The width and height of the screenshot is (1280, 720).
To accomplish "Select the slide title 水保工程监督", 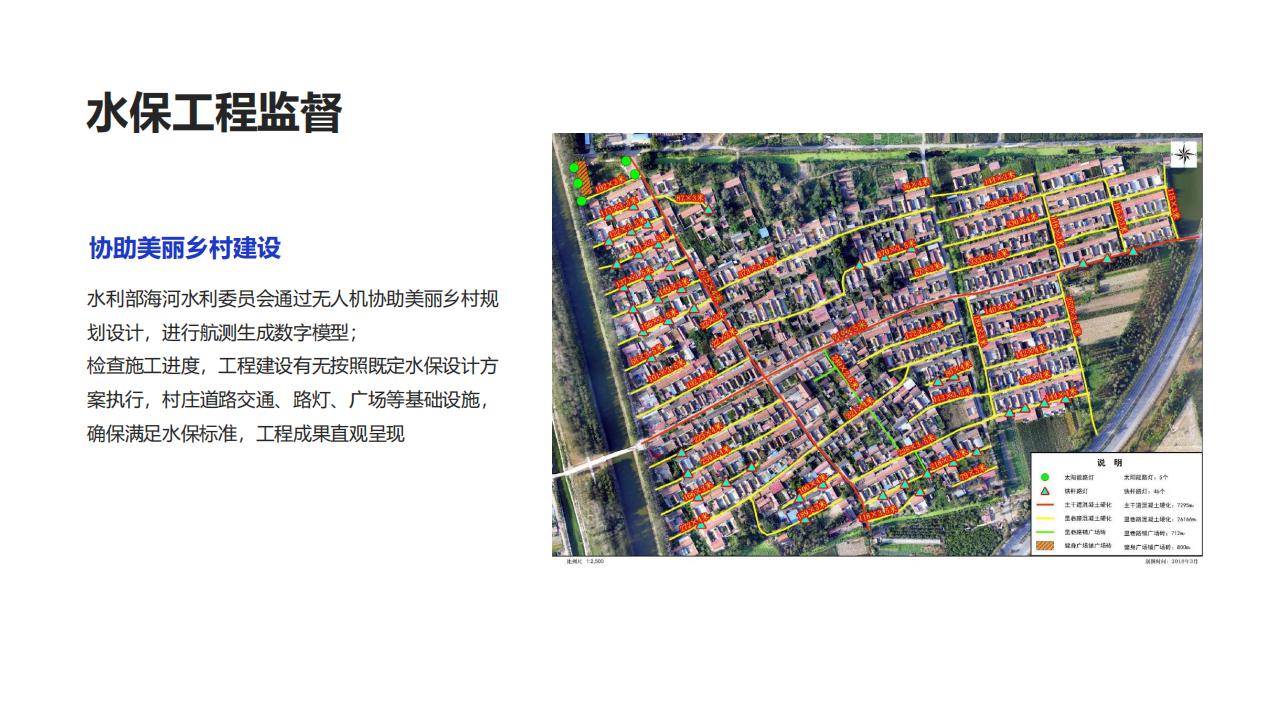I will point(214,113).
